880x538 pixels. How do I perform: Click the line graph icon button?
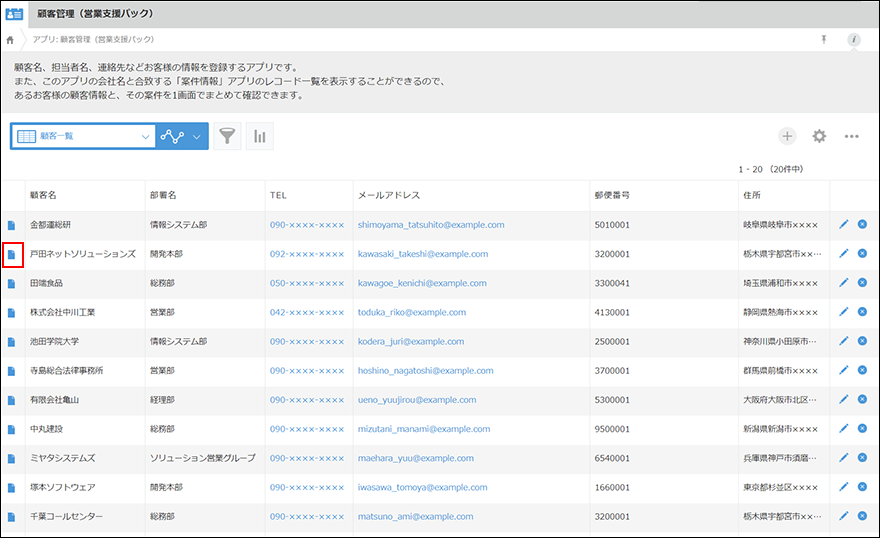point(172,136)
